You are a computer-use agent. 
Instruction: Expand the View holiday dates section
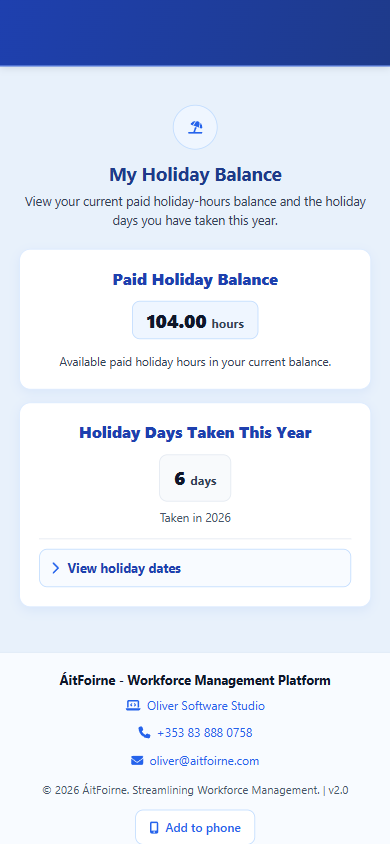[195, 568]
